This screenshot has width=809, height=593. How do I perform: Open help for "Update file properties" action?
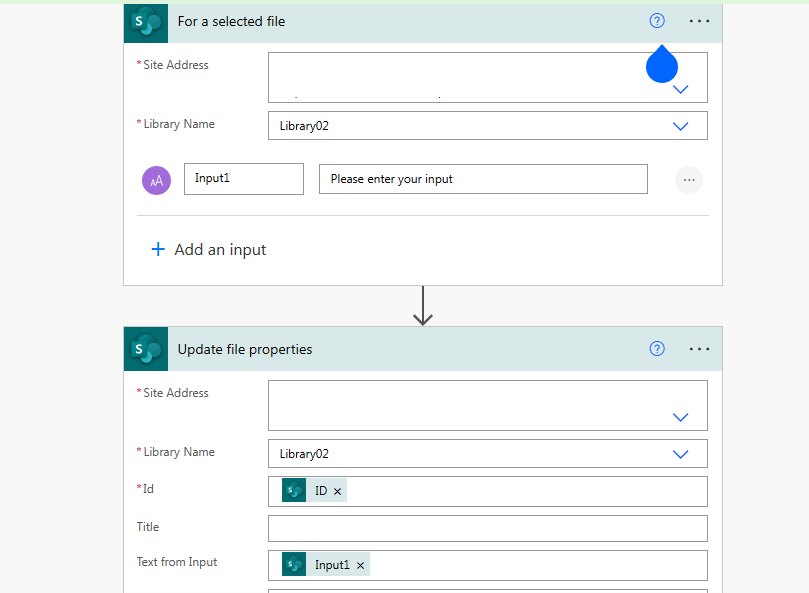pyautogui.click(x=657, y=349)
